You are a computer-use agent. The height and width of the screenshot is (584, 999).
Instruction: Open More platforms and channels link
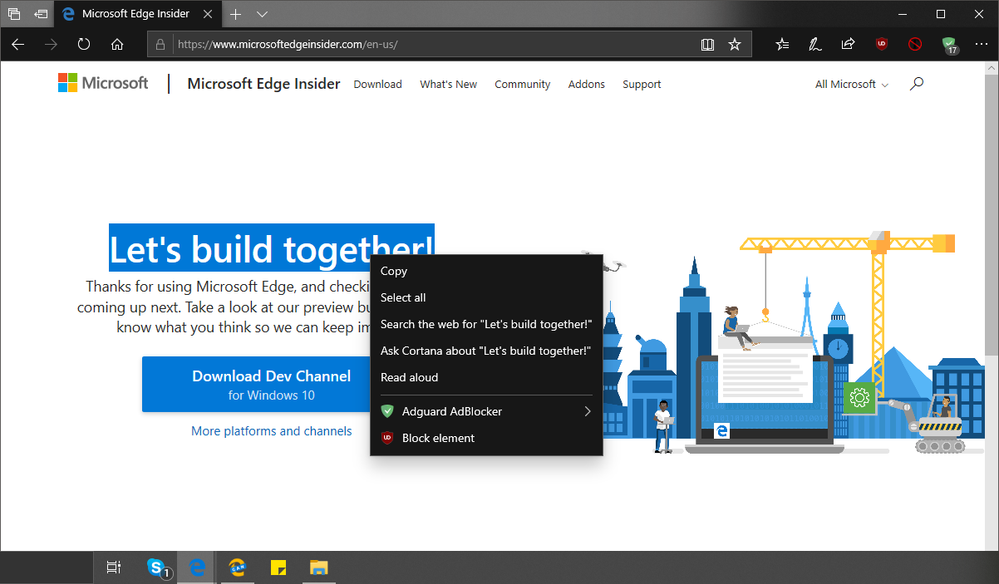(x=271, y=431)
